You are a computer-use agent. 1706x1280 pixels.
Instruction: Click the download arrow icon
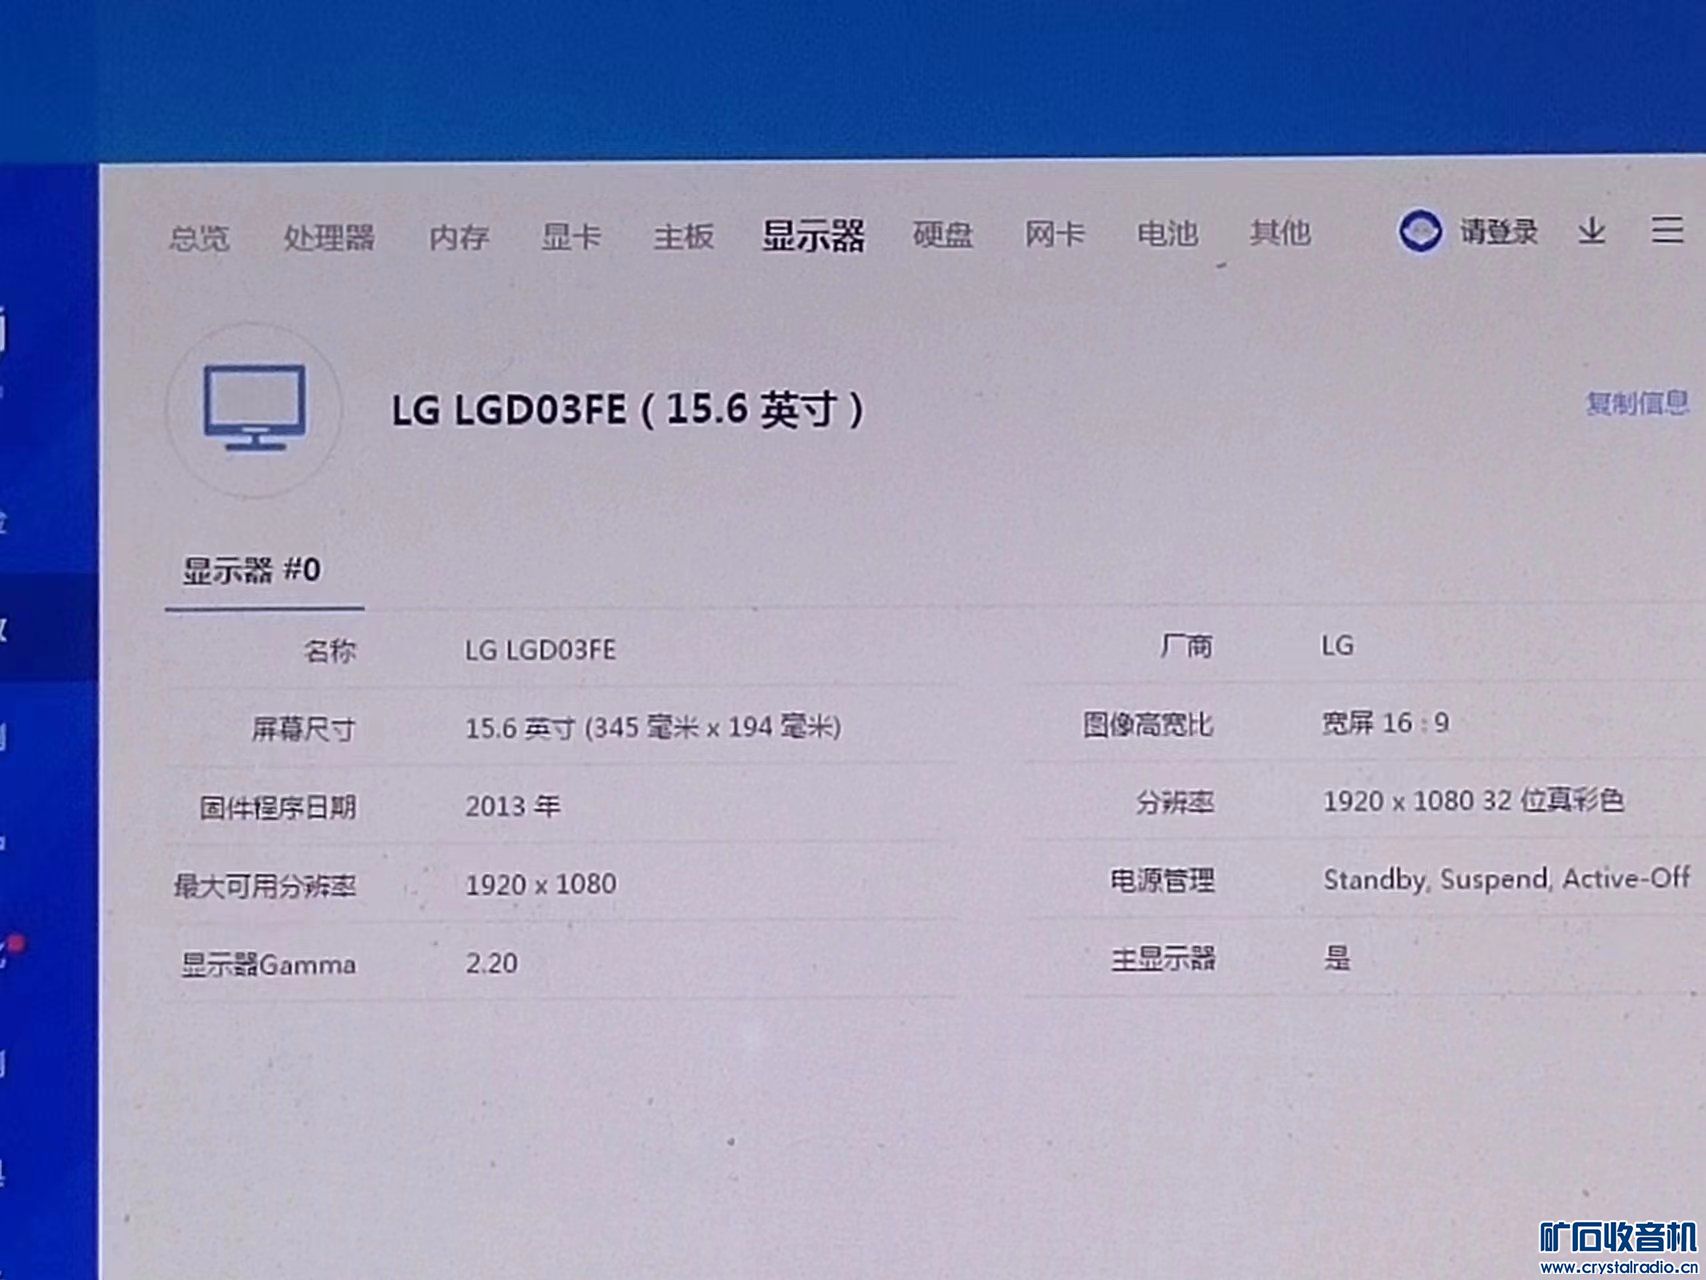[1591, 231]
